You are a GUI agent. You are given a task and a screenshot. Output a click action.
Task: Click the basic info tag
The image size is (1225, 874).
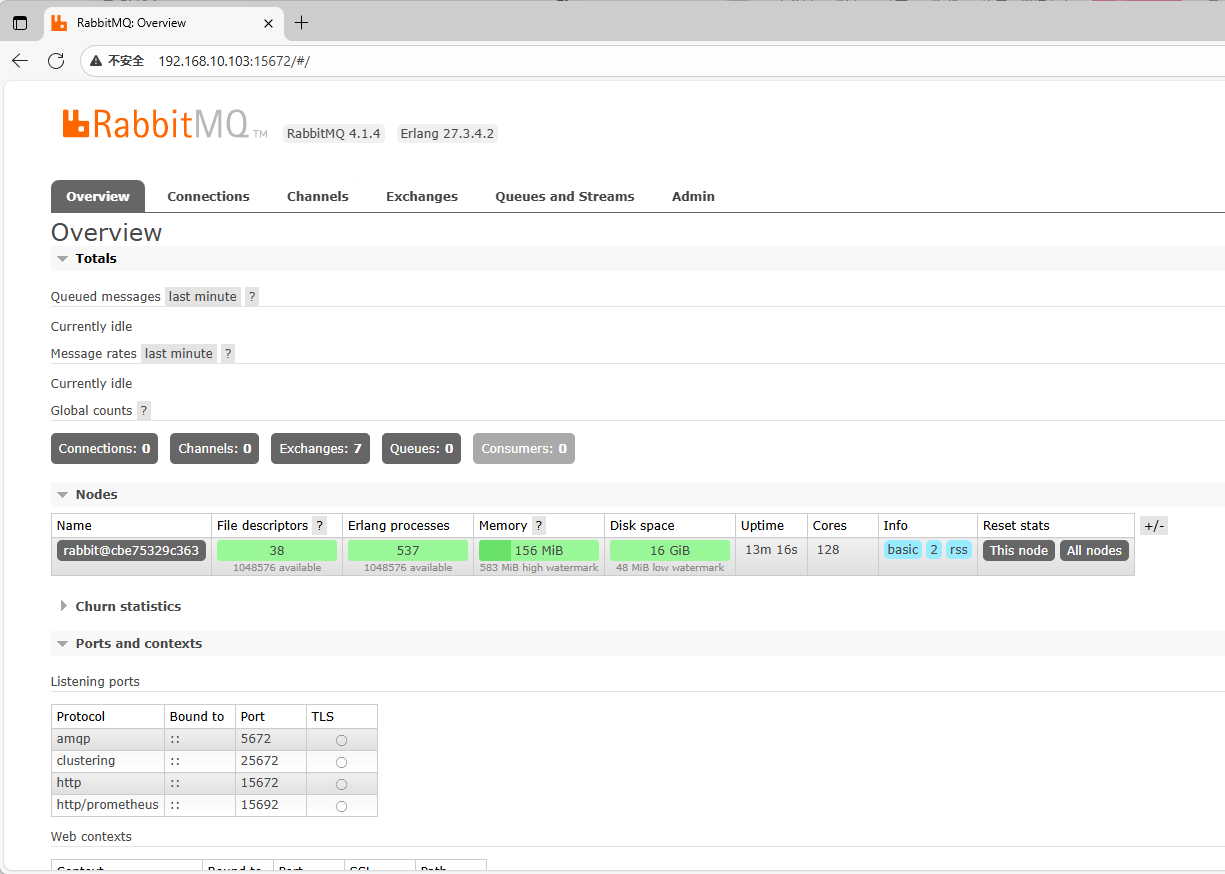(x=902, y=550)
